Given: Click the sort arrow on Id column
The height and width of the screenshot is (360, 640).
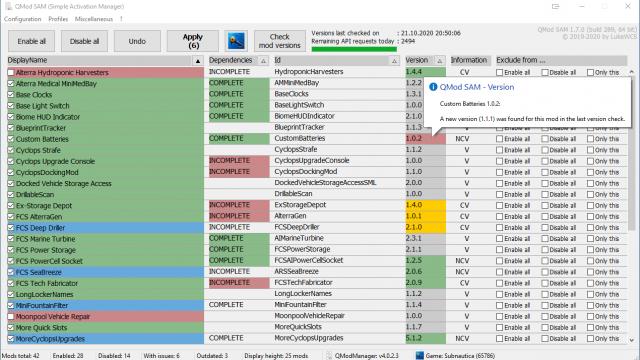Looking at the screenshot, I should 394,61.
